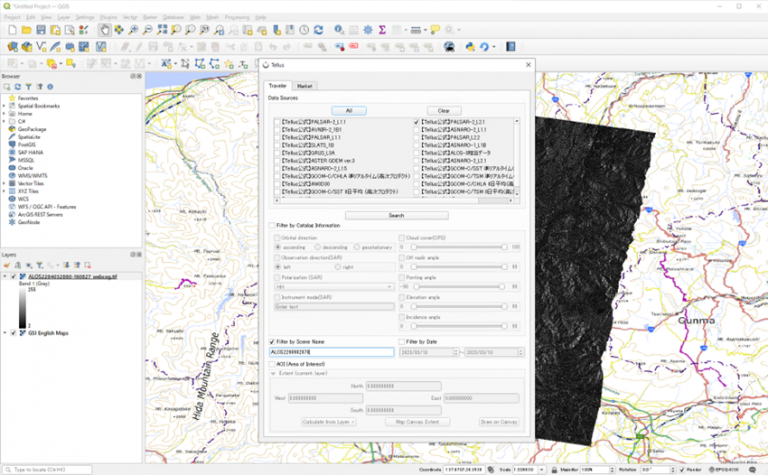Click Remove Layer icon in Layers panel
This screenshot has height=475, width=768.
(x=87, y=265)
